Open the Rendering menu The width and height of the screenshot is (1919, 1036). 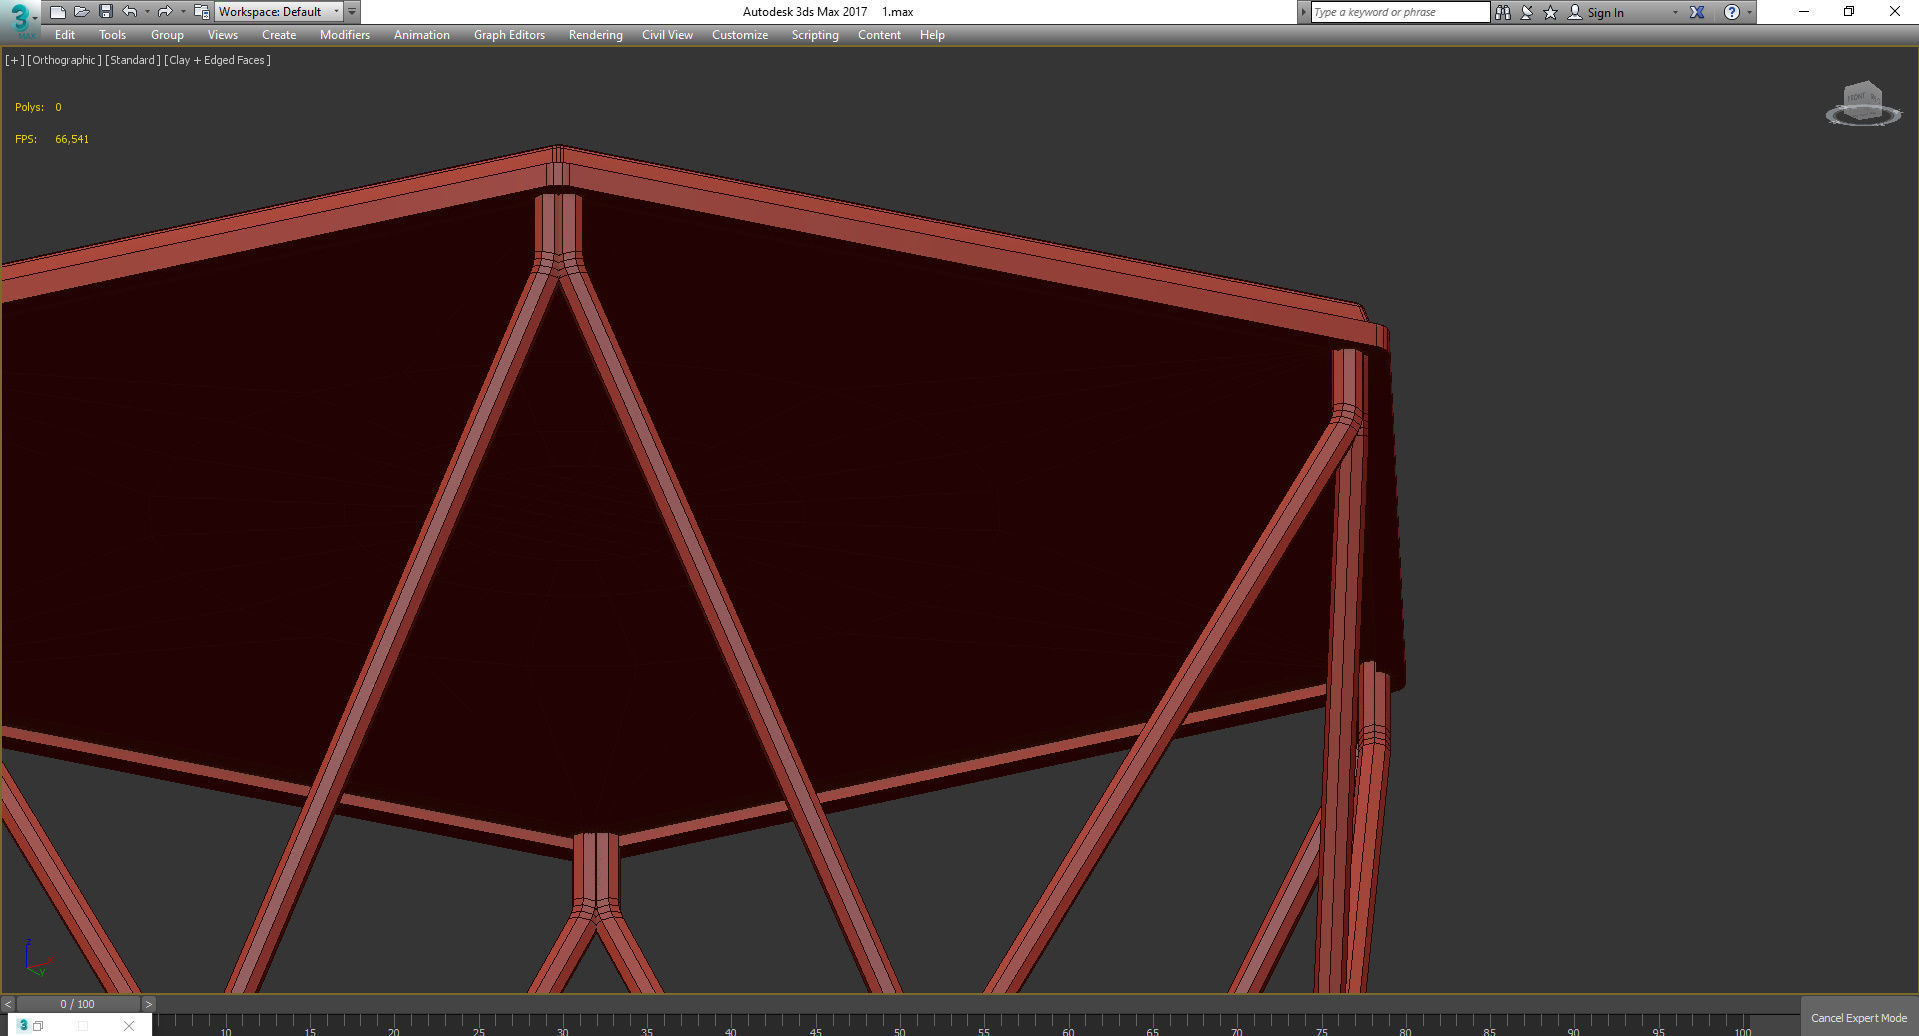point(596,35)
